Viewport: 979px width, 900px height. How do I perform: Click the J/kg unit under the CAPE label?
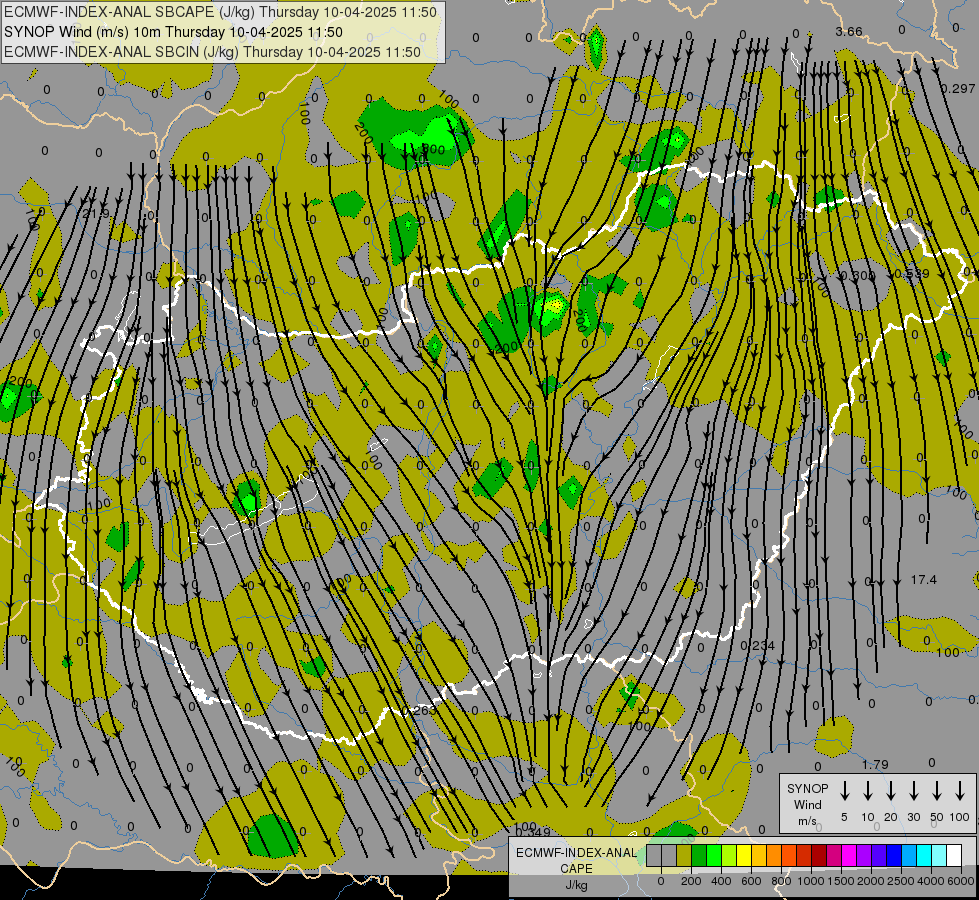[x=576, y=884]
